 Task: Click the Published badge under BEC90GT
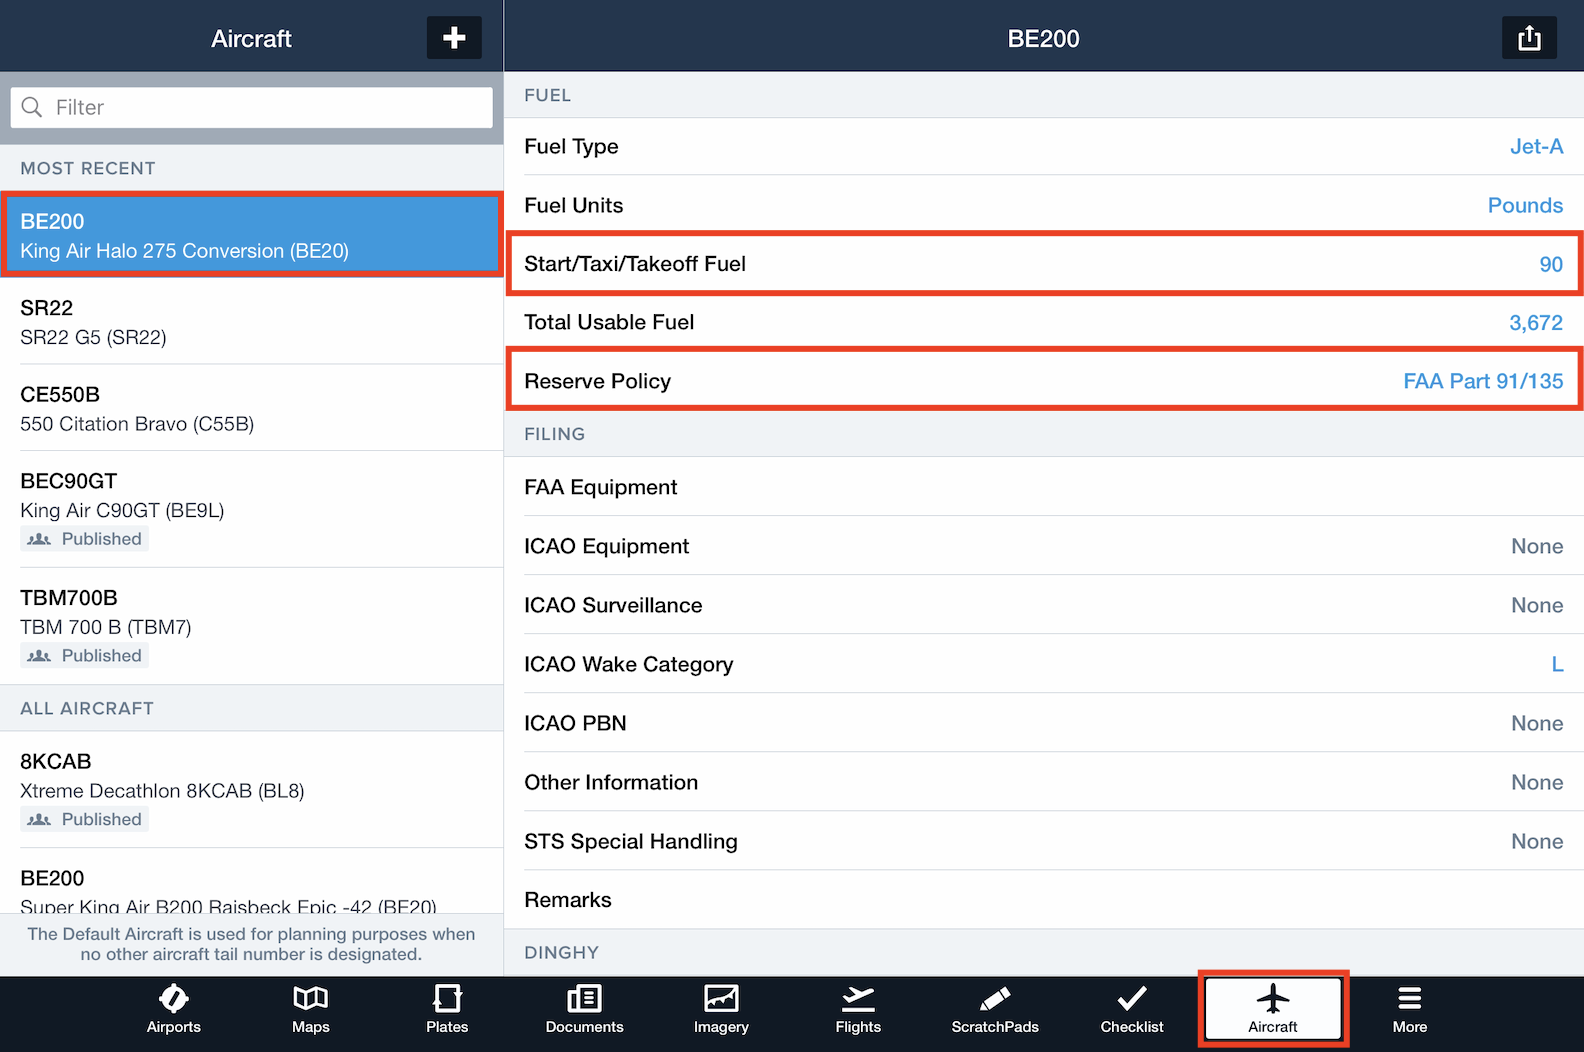click(85, 539)
